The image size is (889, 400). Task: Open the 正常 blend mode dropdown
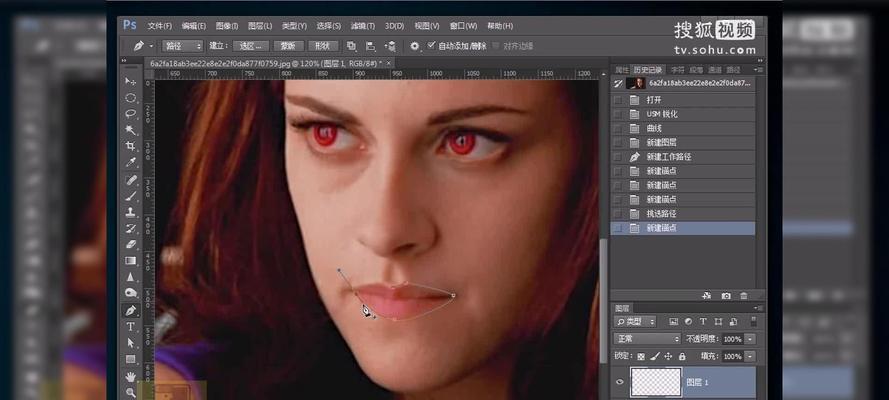click(647, 339)
